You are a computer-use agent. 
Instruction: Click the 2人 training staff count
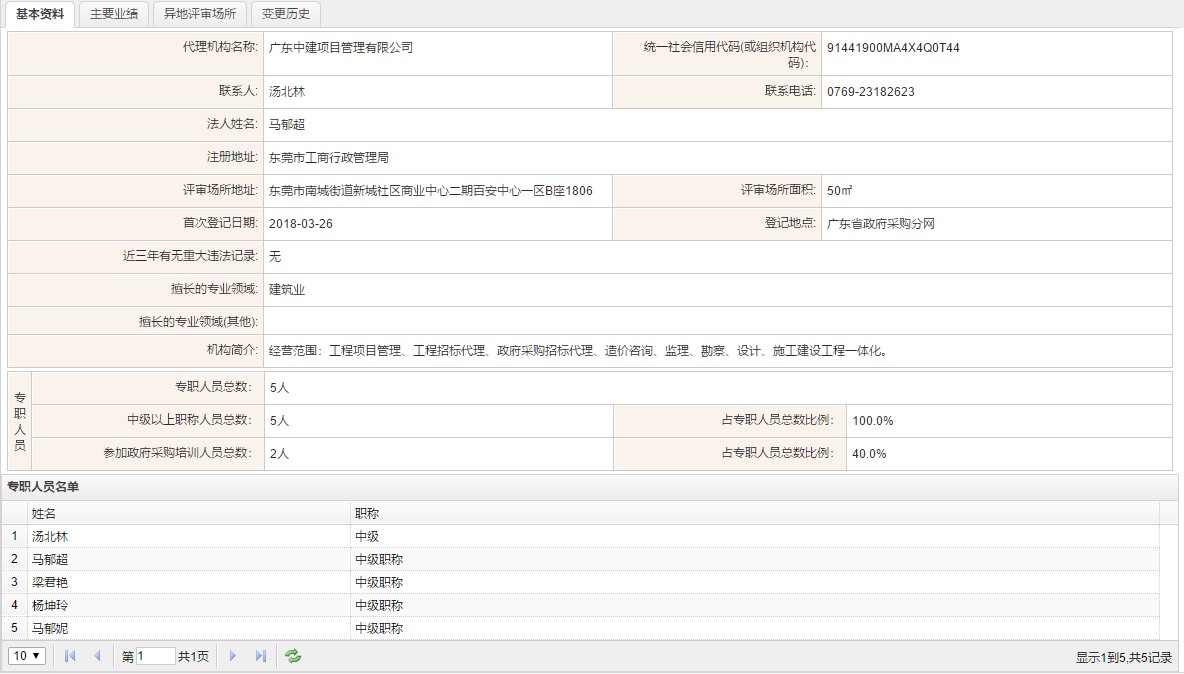279,454
